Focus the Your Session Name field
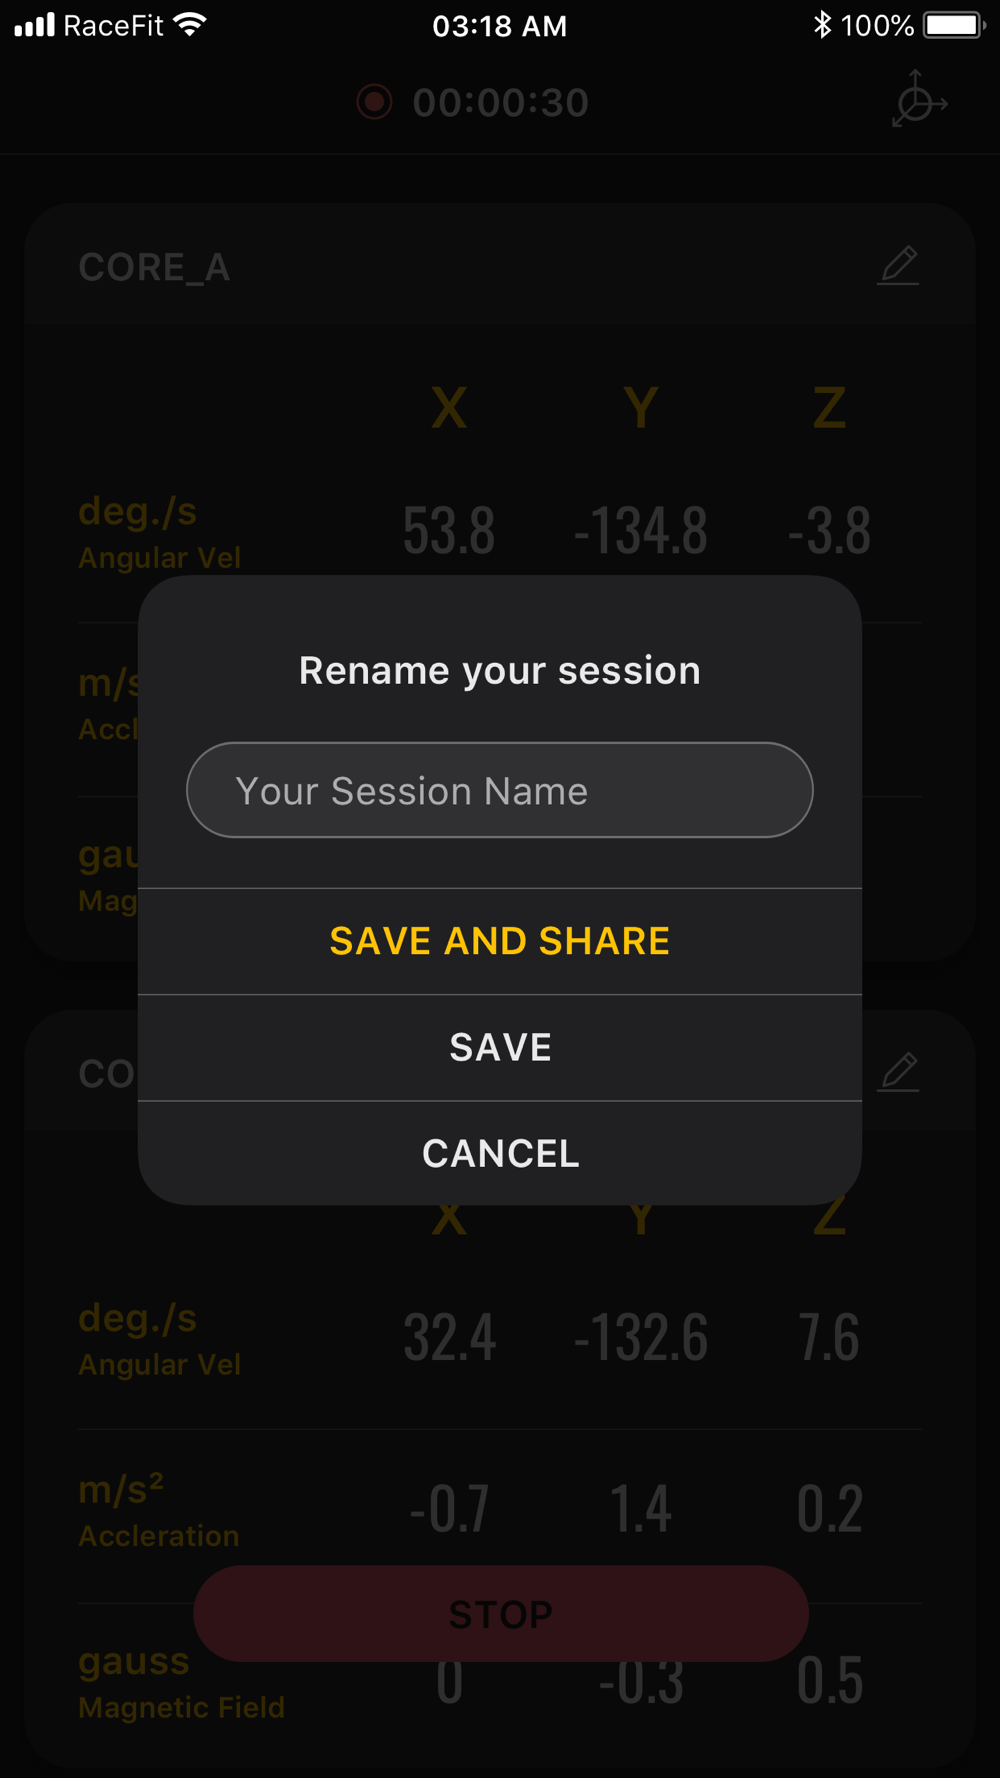Image resolution: width=1000 pixels, height=1778 pixels. pos(500,790)
